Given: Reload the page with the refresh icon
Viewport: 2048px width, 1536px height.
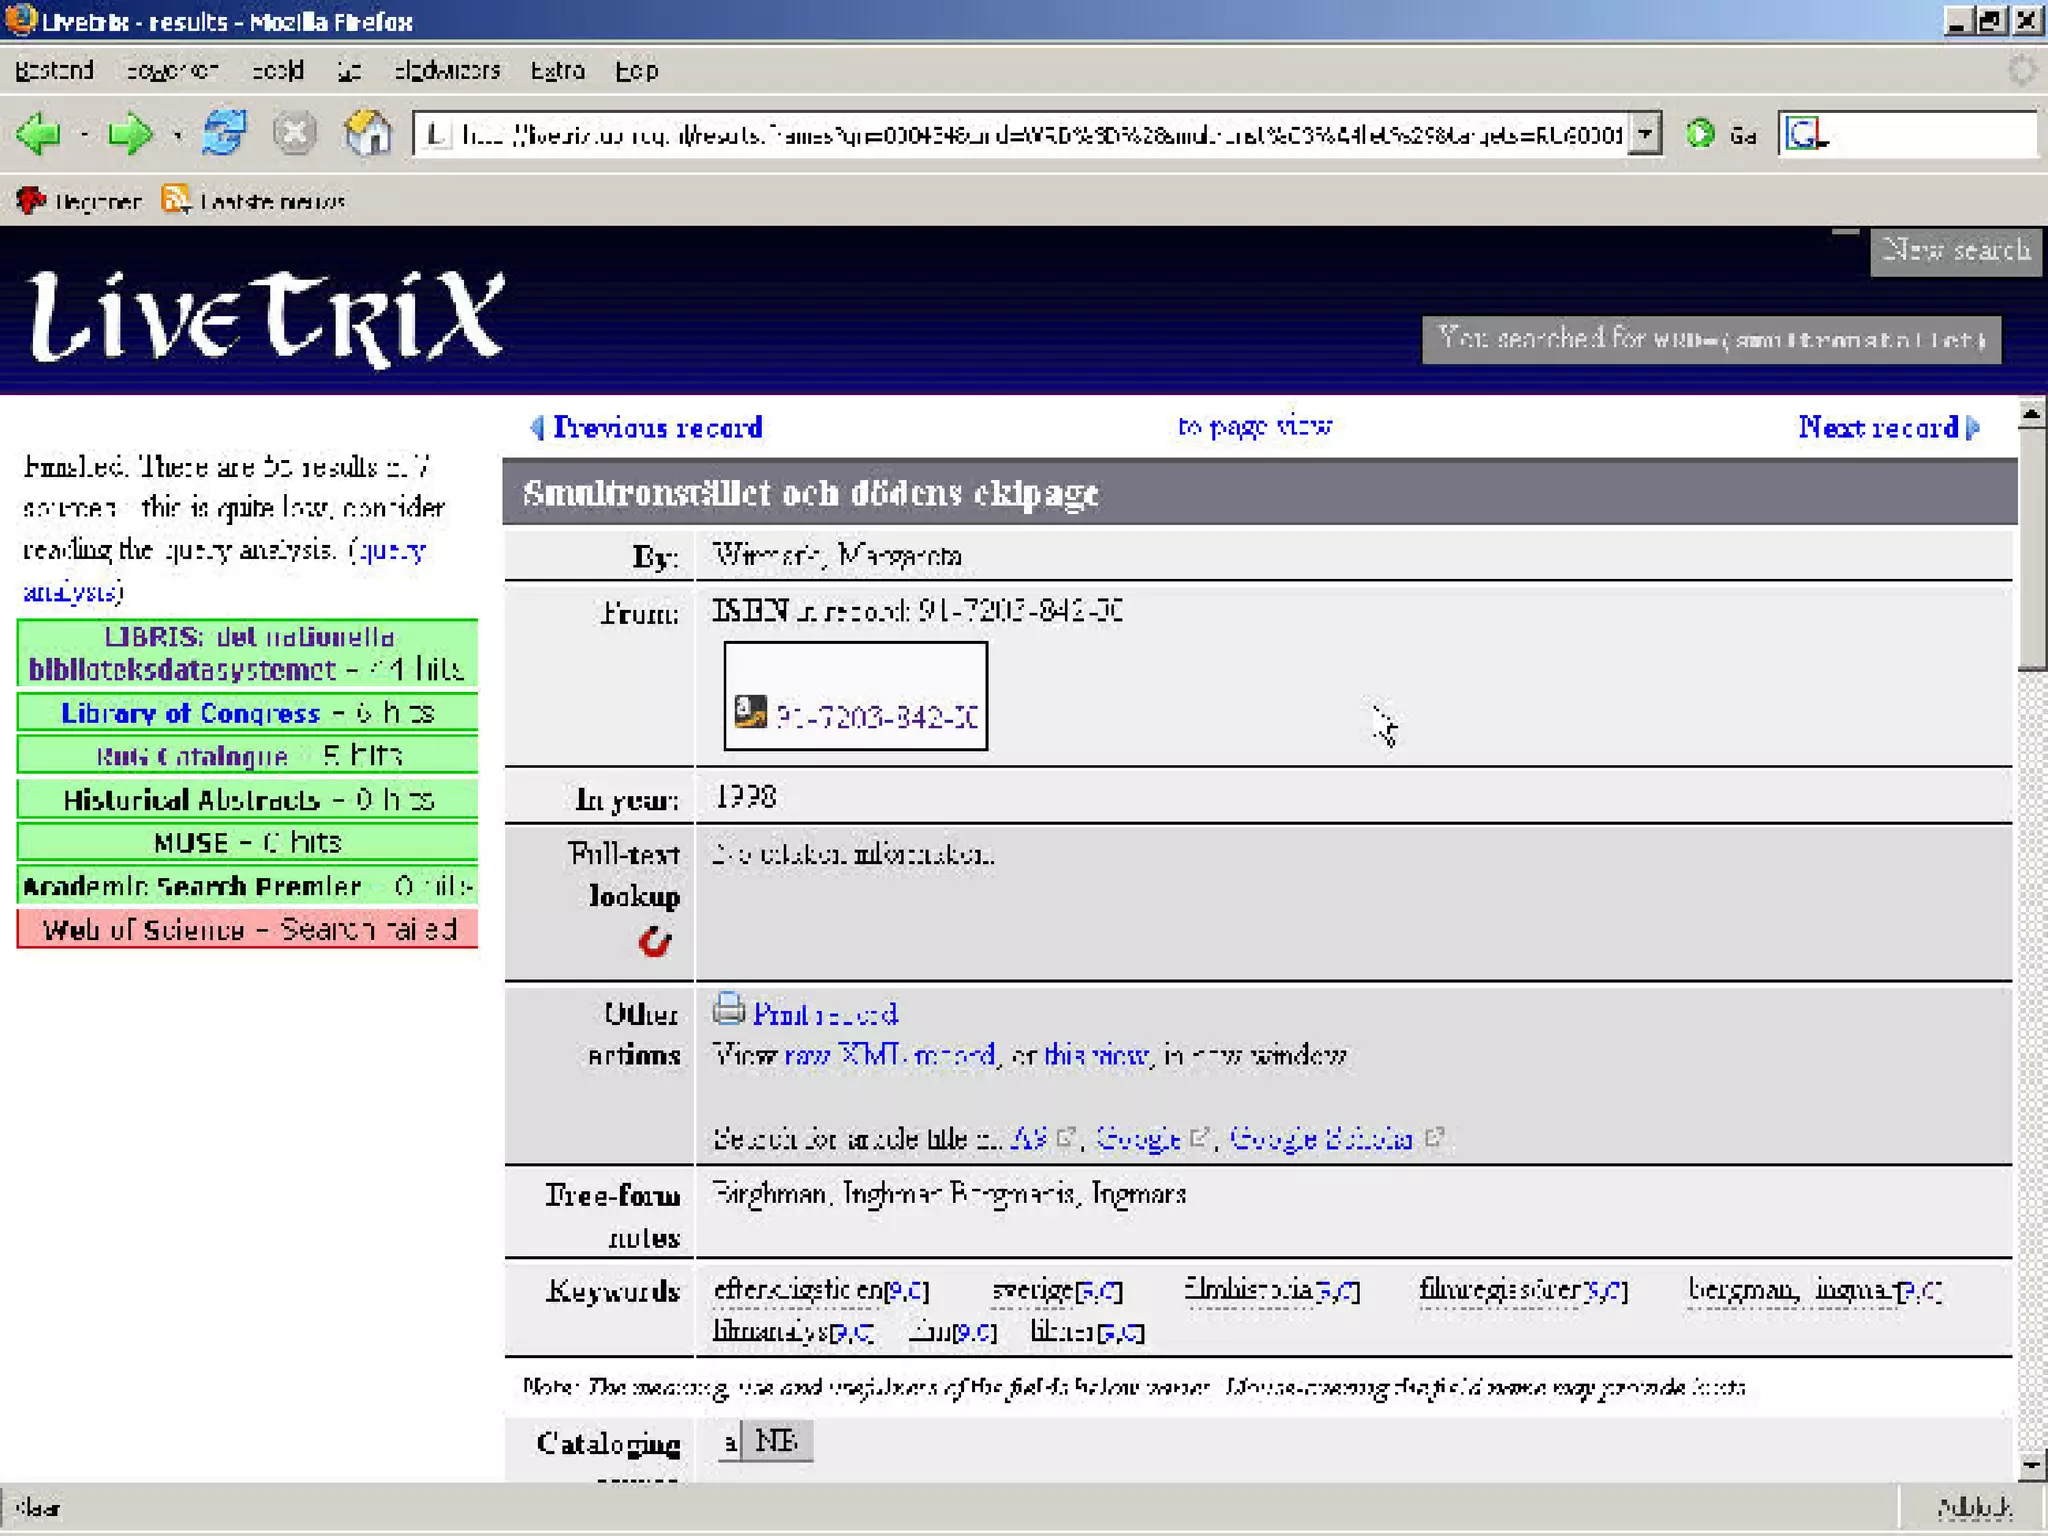Looking at the screenshot, I should pyautogui.click(x=224, y=133).
